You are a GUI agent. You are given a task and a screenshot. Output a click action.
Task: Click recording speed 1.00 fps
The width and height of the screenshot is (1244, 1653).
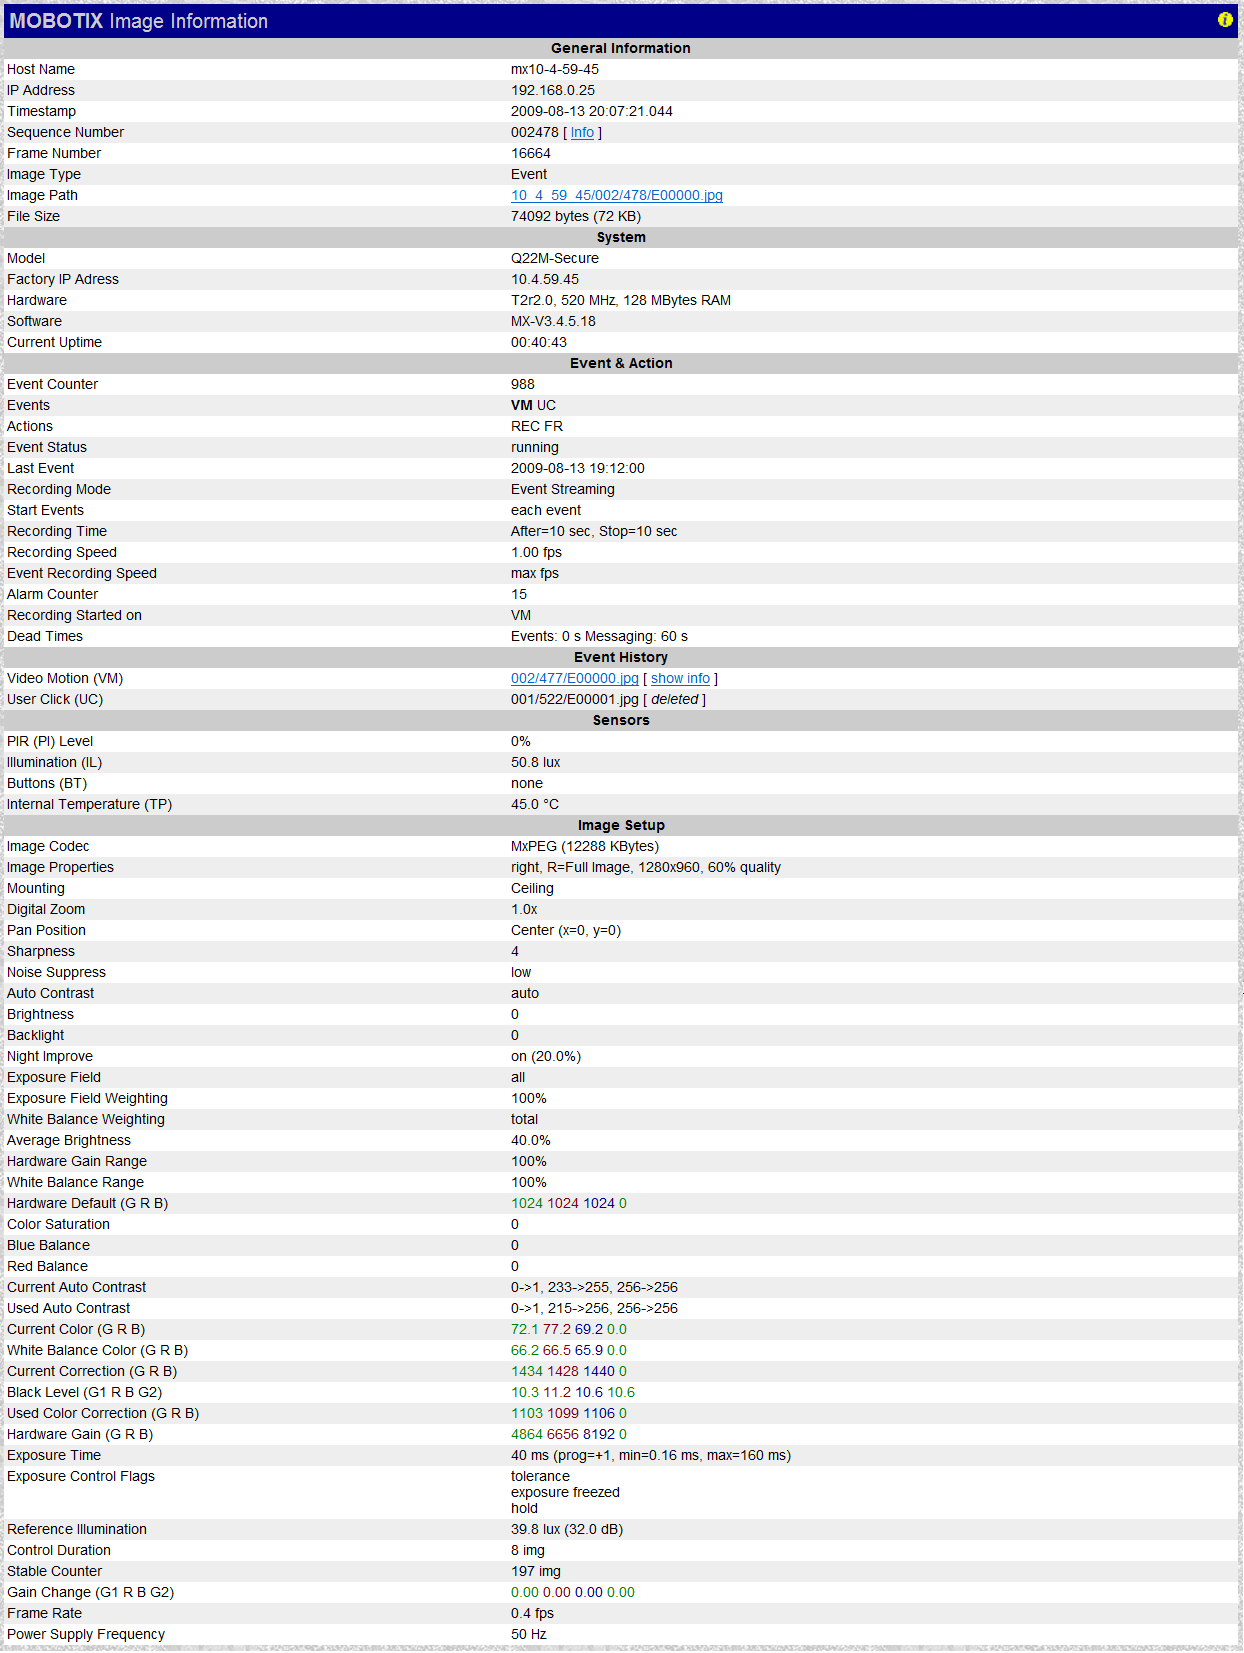[x=537, y=552]
